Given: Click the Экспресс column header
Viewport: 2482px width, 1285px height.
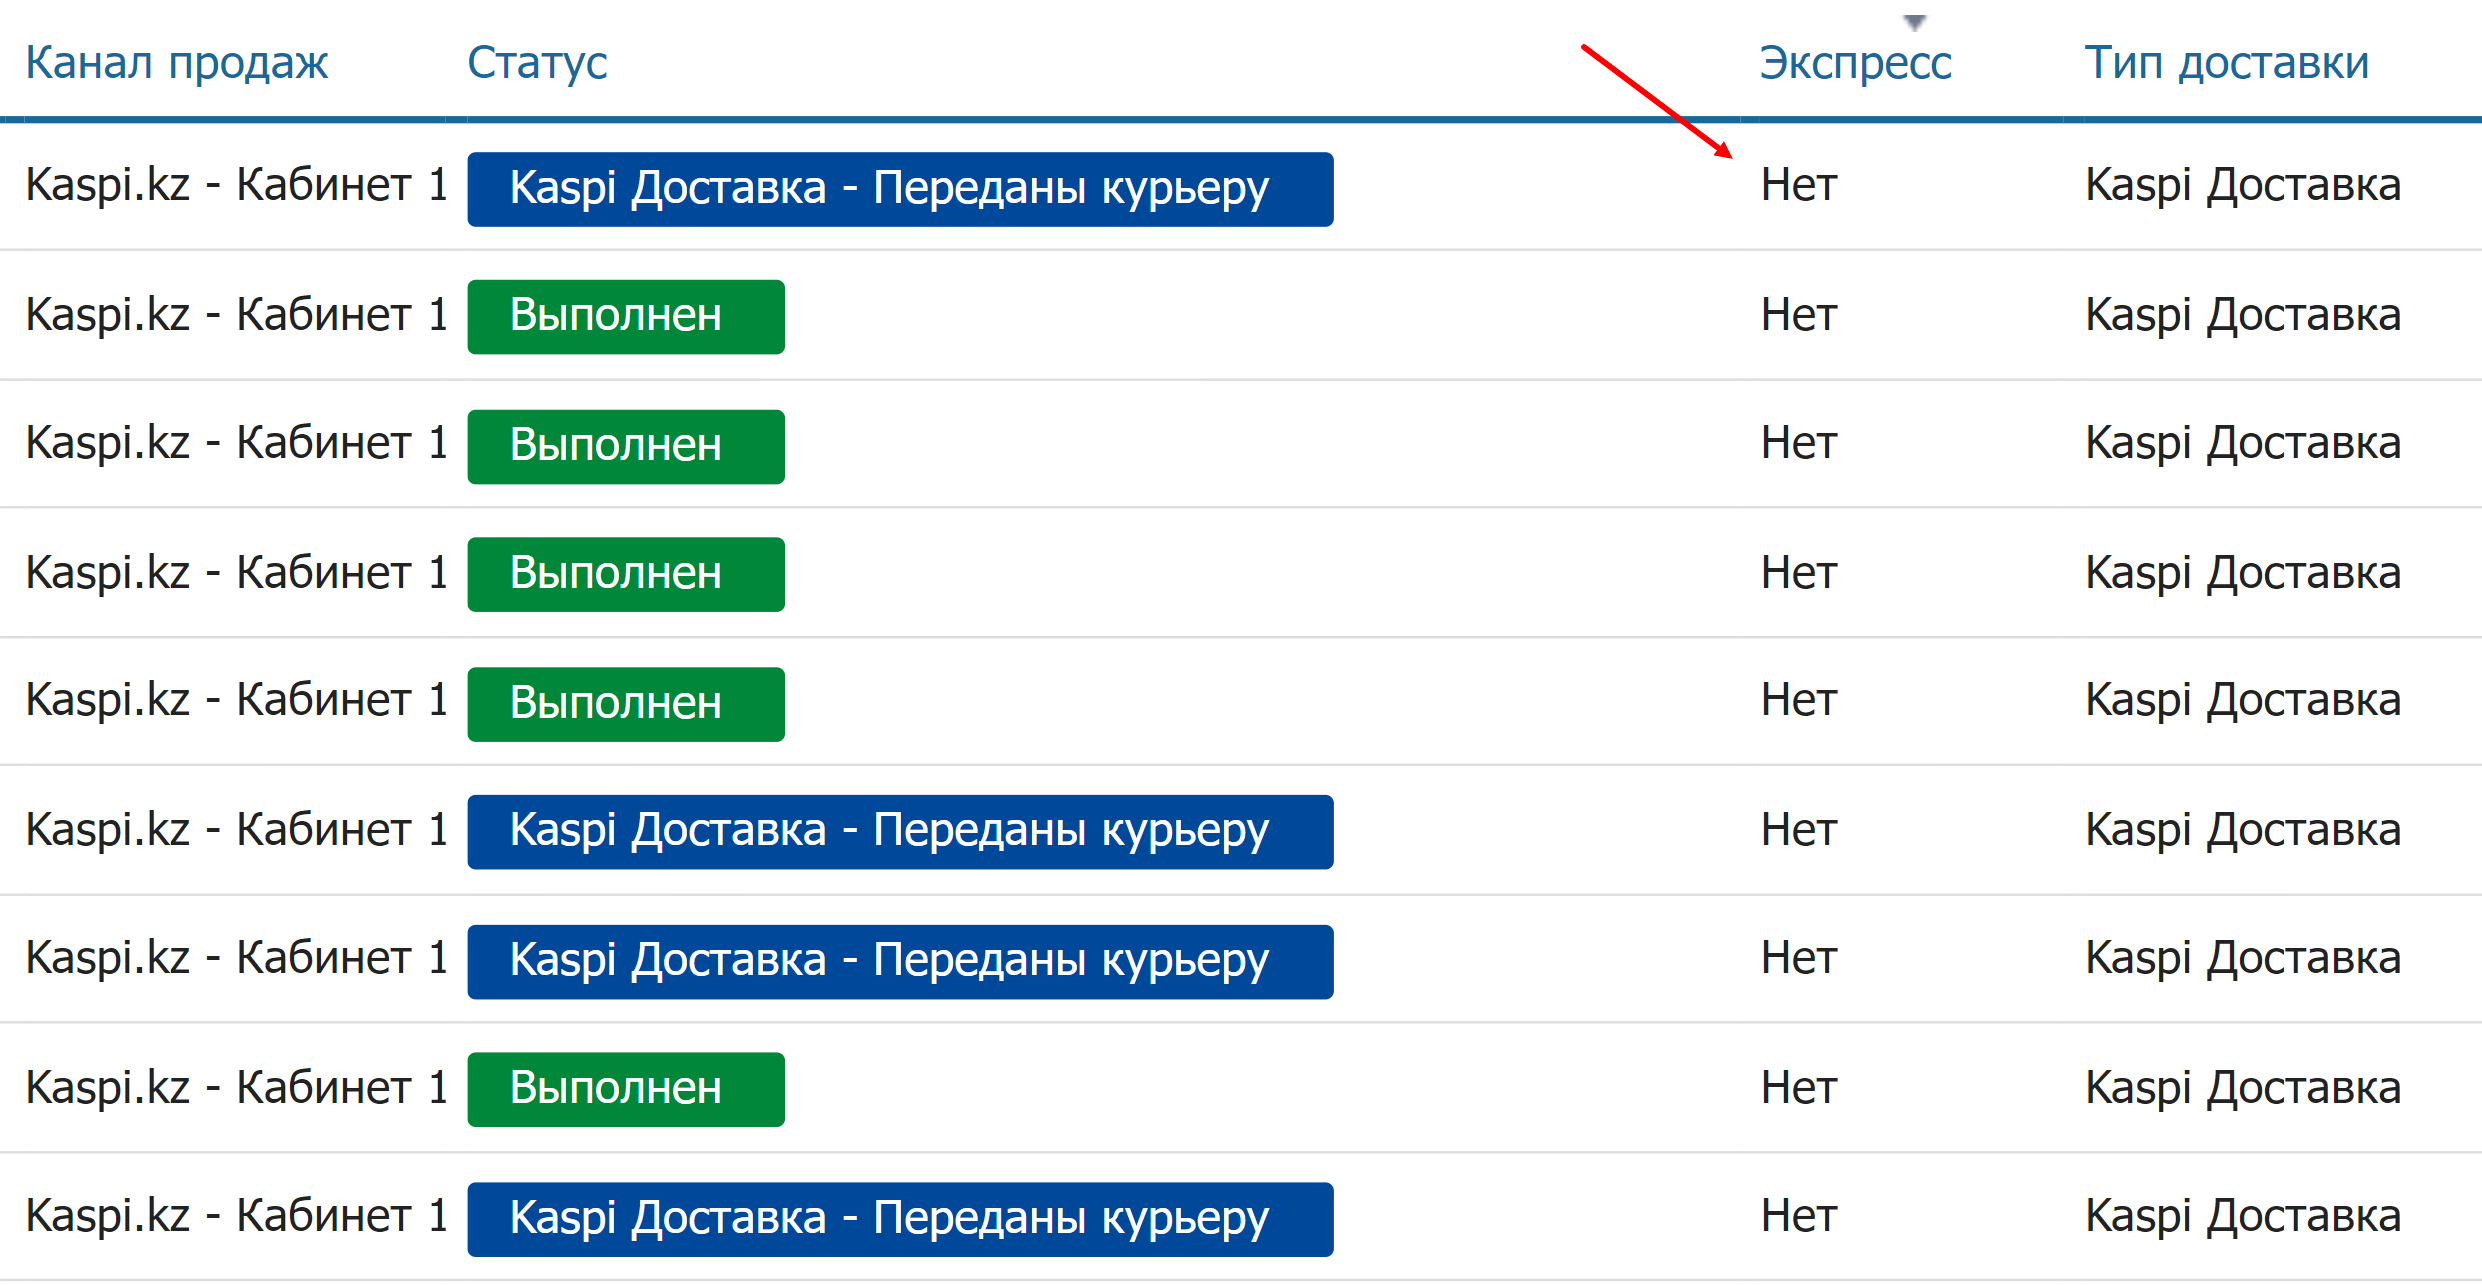Looking at the screenshot, I should (1854, 63).
